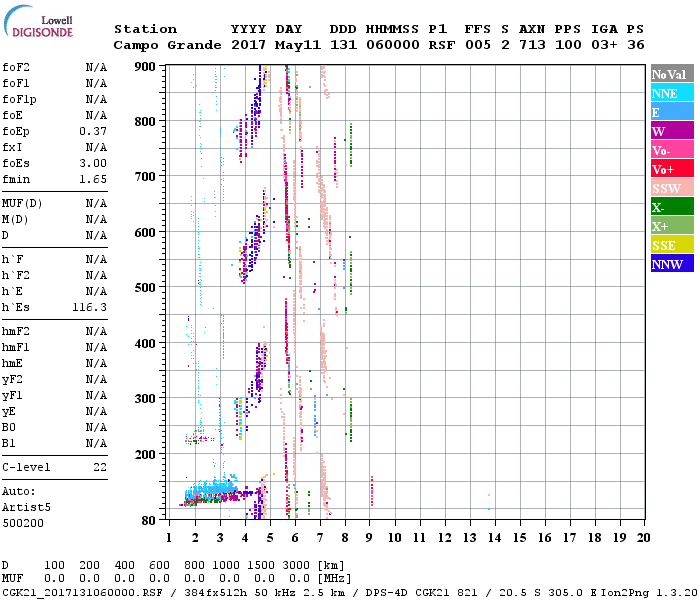700x600 pixels.
Task: Click the 500200 version number
Action: [23, 523]
